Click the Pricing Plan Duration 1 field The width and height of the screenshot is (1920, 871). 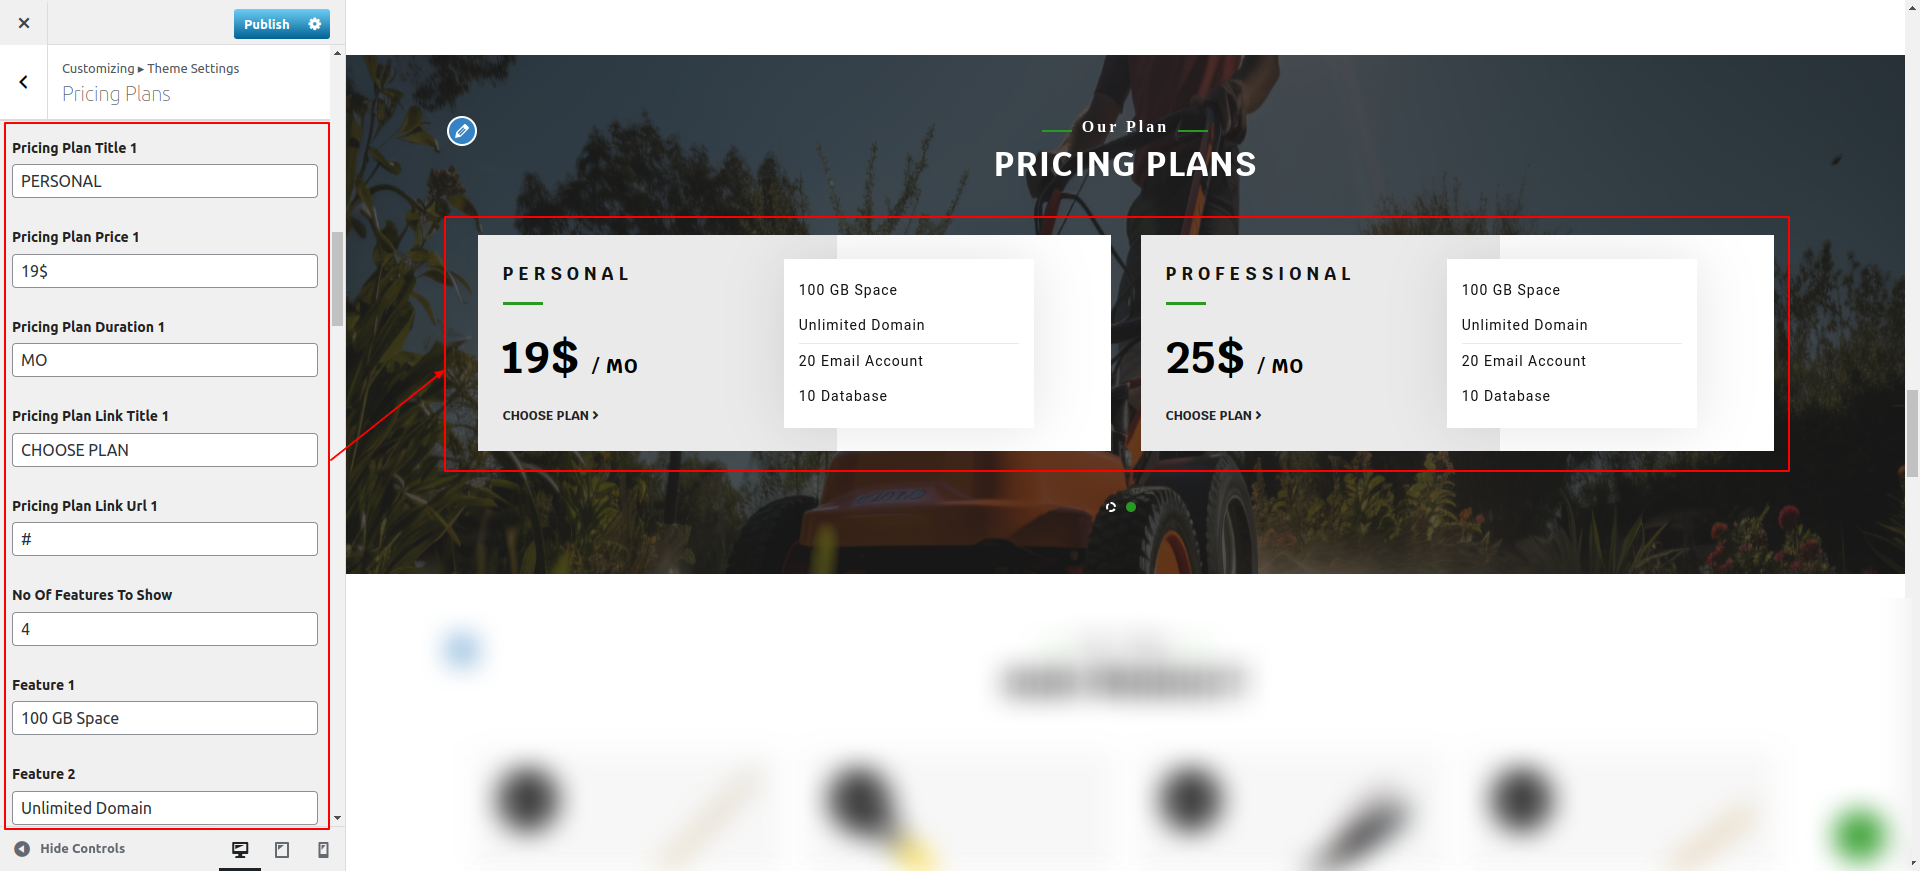165,360
